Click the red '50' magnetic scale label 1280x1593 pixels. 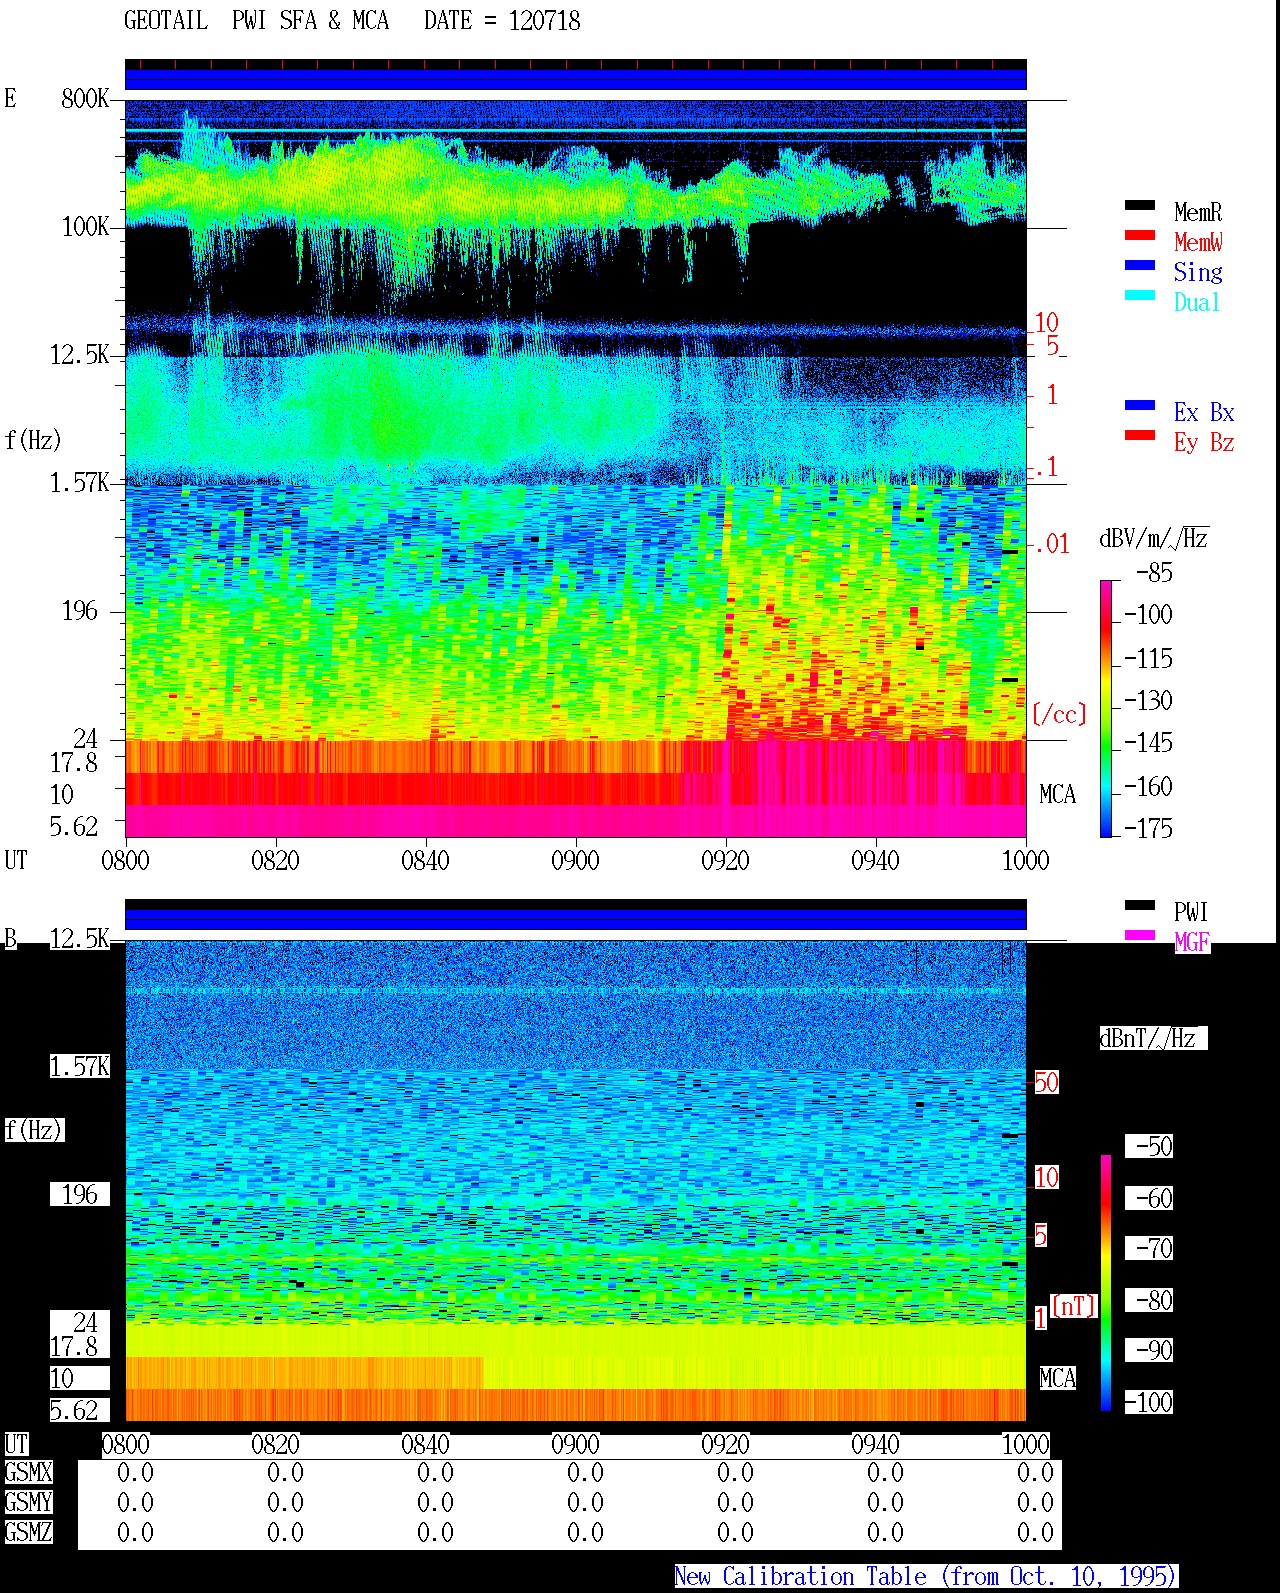(x=1046, y=1082)
